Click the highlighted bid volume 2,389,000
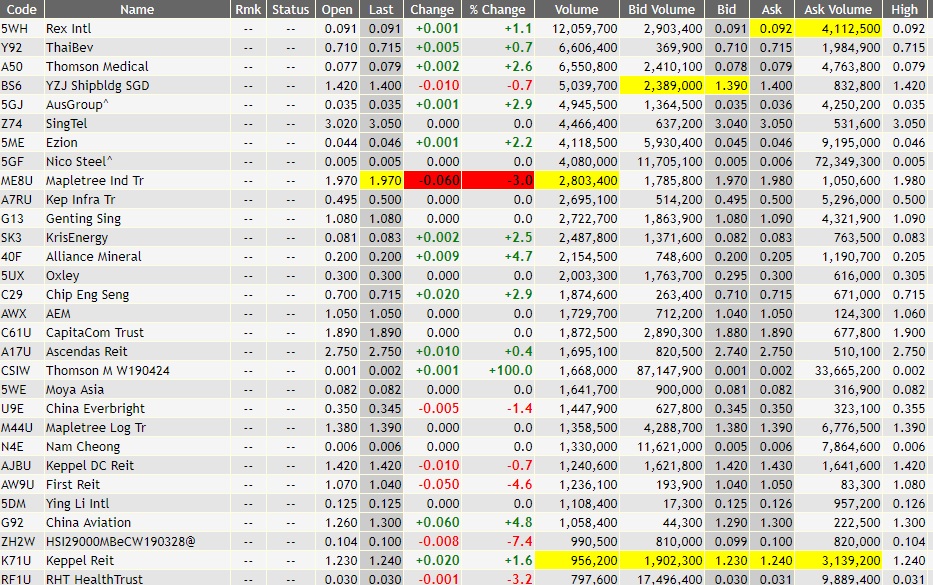Image resolution: width=933 pixels, height=585 pixels. coord(662,86)
